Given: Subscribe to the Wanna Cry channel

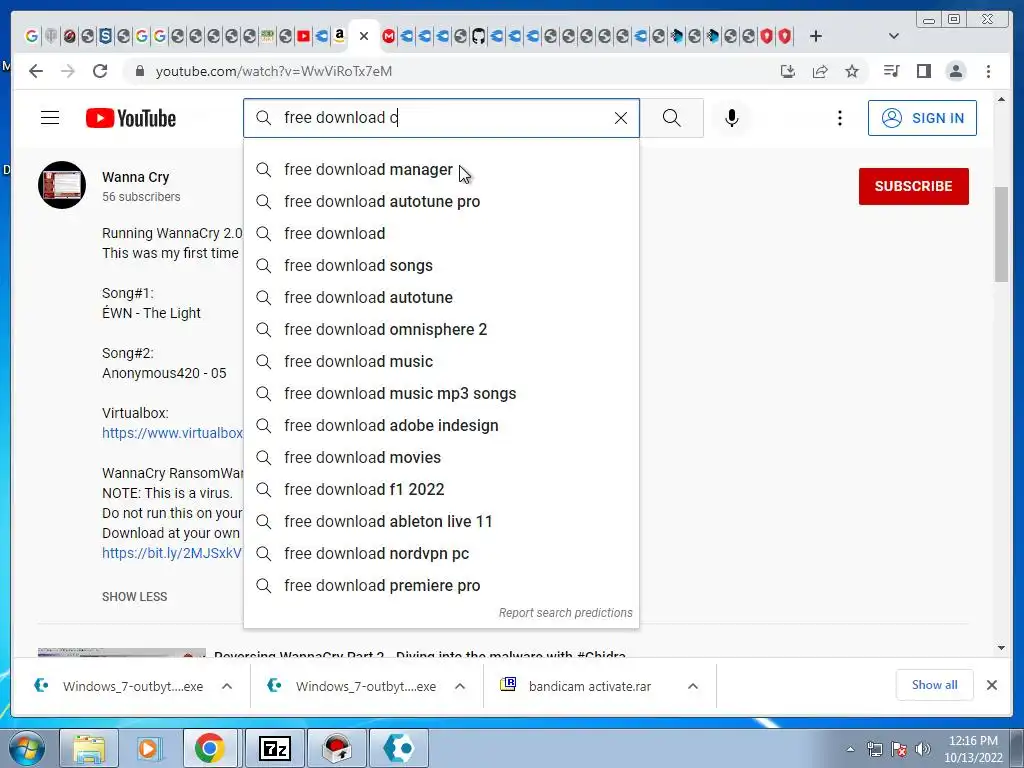Looking at the screenshot, I should tap(914, 186).
